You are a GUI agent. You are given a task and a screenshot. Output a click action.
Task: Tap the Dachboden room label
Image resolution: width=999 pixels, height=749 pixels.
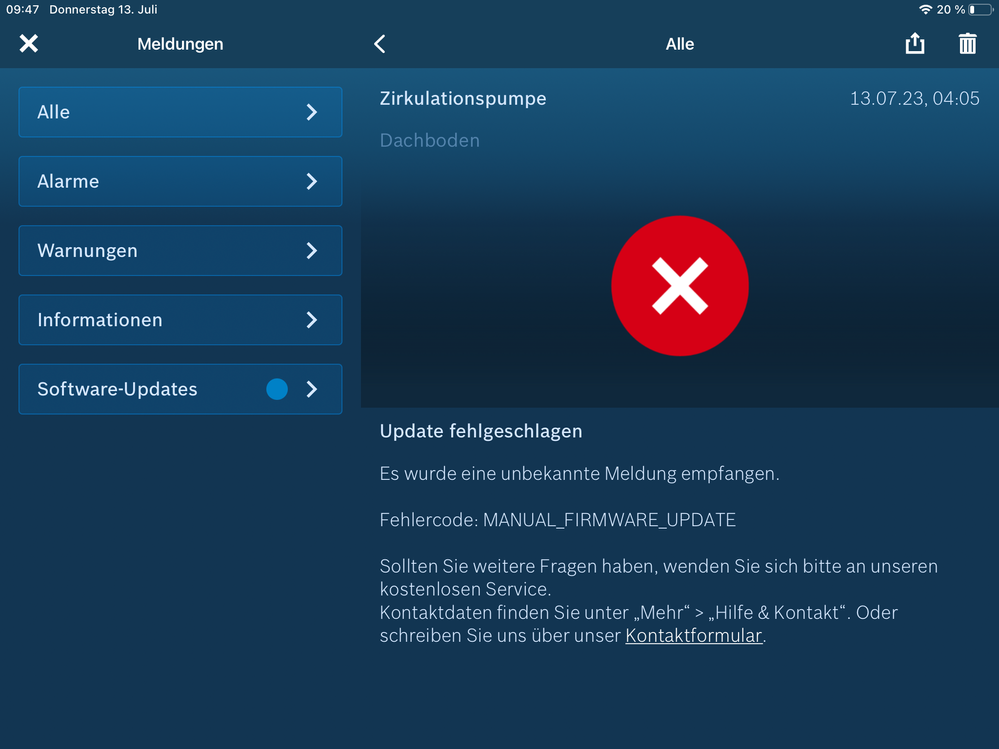click(430, 140)
